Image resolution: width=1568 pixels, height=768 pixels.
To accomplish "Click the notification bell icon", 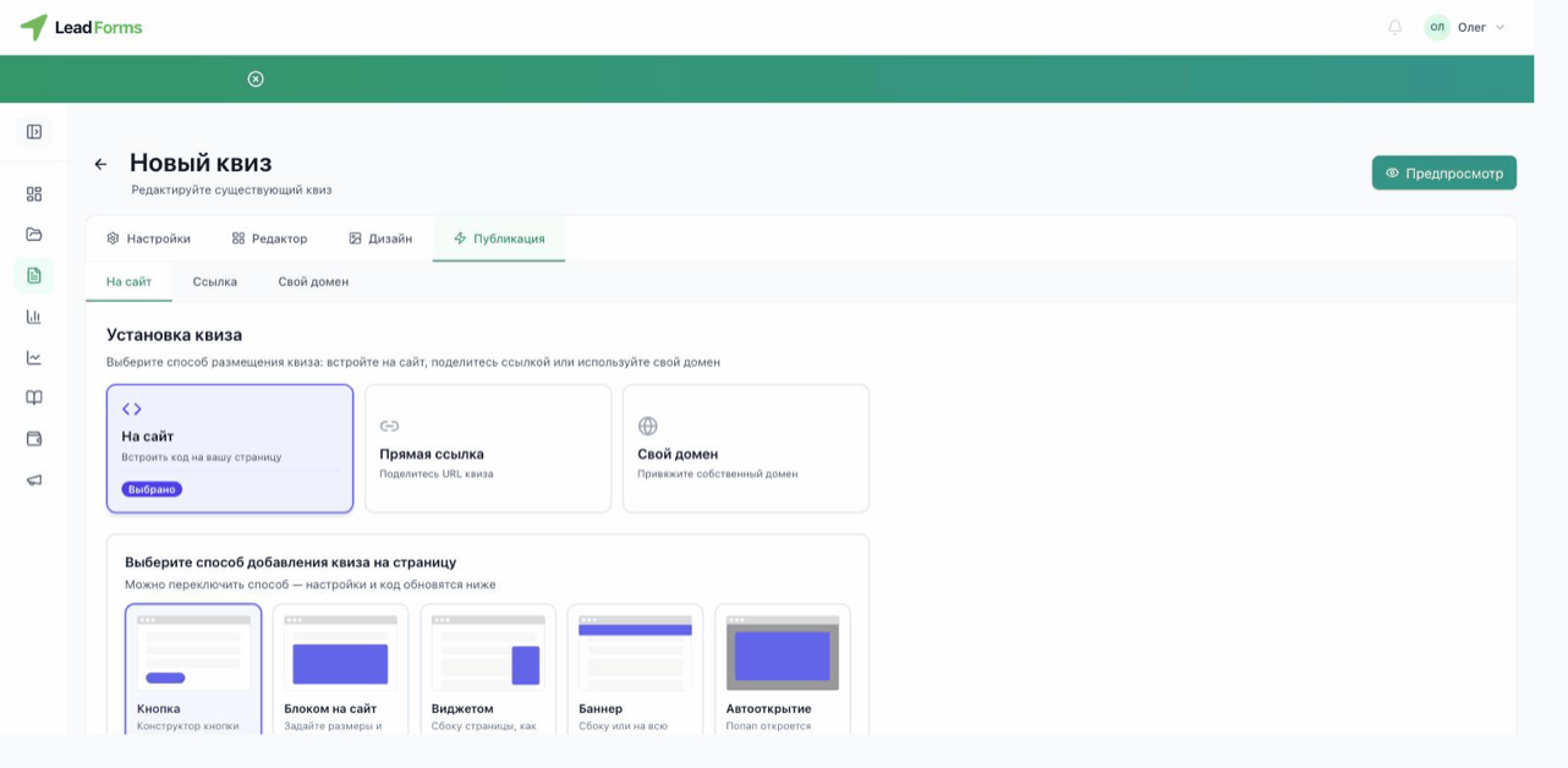I will click(x=1395, y=27).
